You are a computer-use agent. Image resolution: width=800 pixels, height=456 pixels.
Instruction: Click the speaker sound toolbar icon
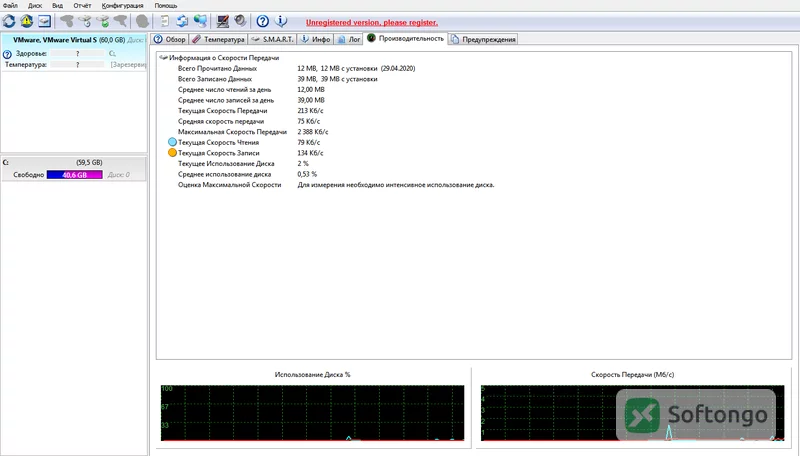(240, 21)
